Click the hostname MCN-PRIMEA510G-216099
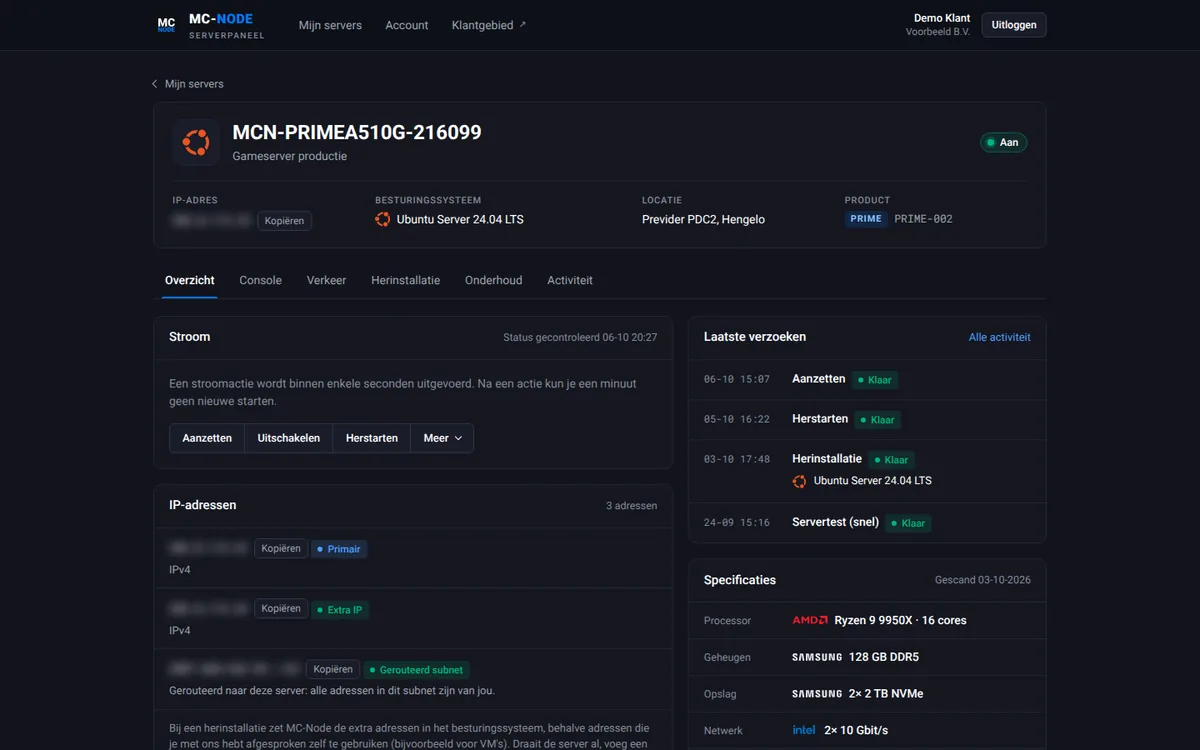 pyautogui.click(x=357, y=132)
